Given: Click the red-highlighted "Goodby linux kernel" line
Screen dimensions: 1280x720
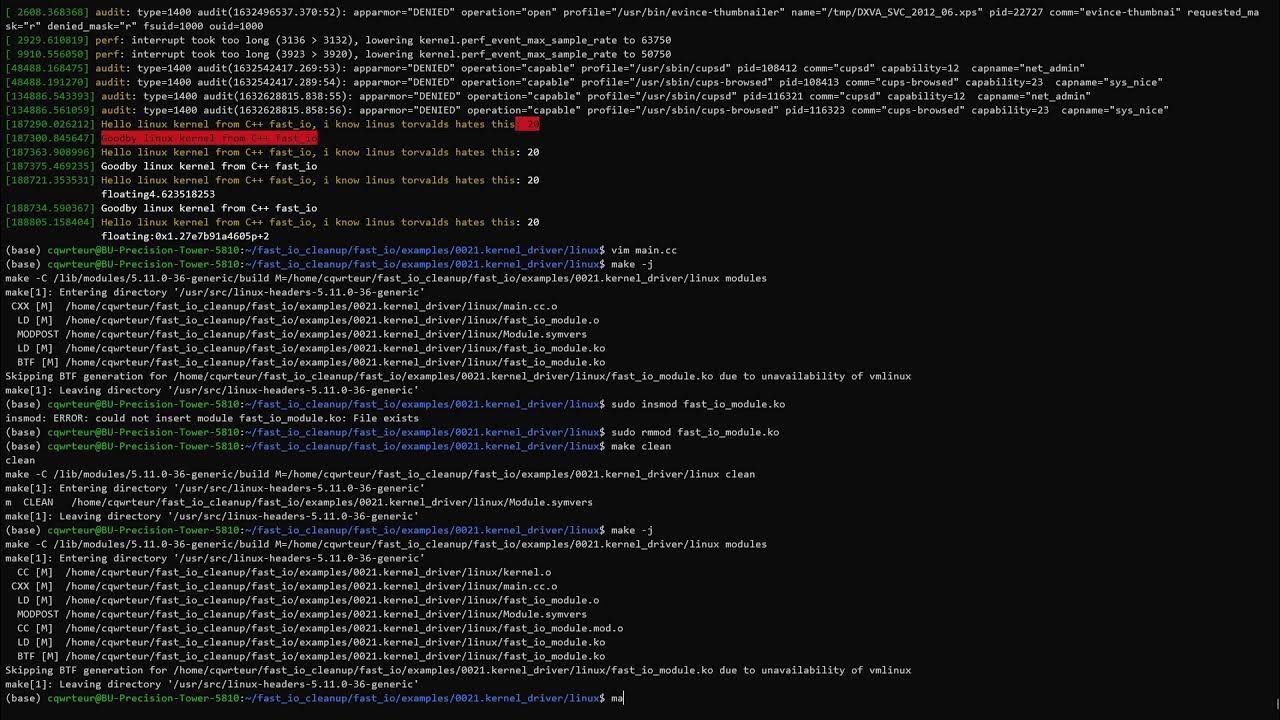Looking at the screenshot, I should [x=209, y=138].
